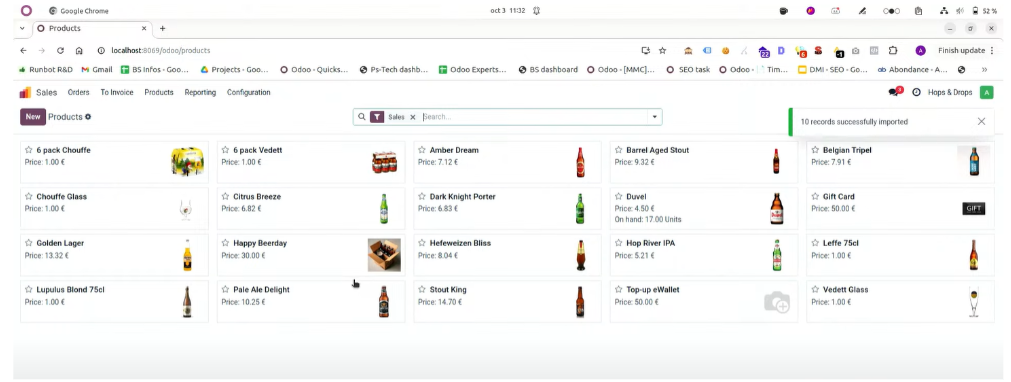Viewport: 1011px width, 382px height.
Task: Go to the browser home icon
Action: (79, 50)
